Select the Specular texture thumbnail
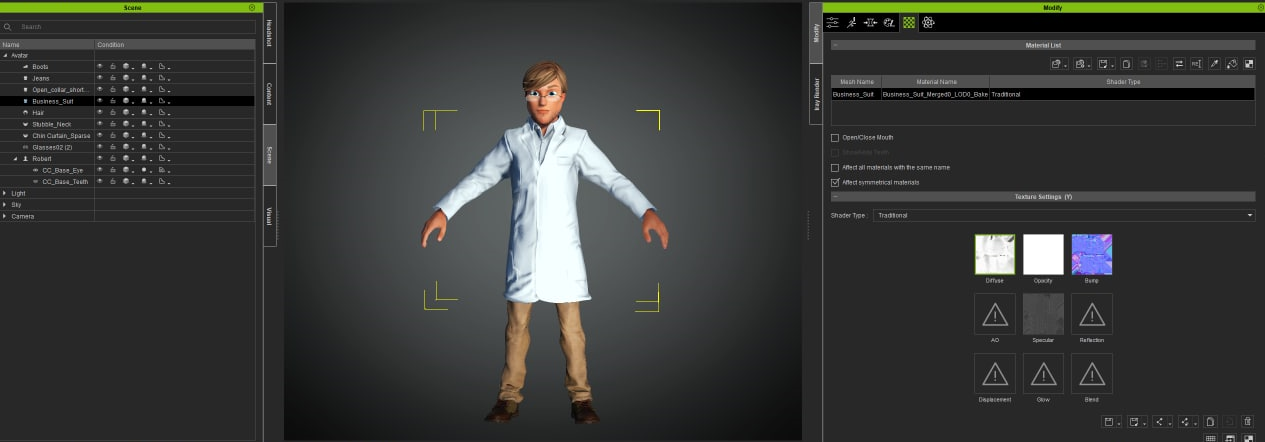This screenshot has height=442, width=1265. (1043, 313)
